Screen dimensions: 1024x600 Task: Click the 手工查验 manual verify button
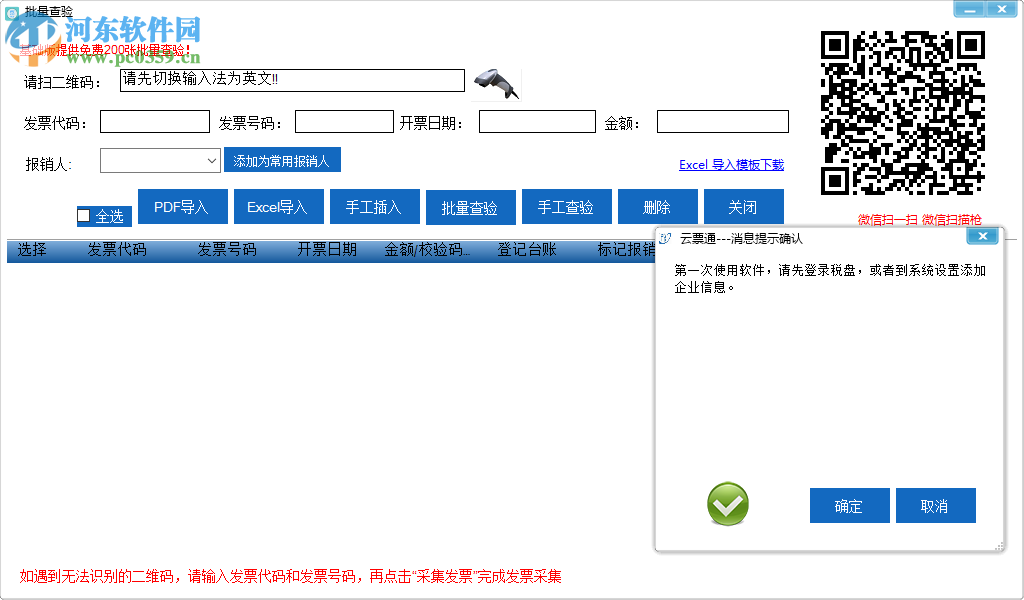(x=566, y=206)
